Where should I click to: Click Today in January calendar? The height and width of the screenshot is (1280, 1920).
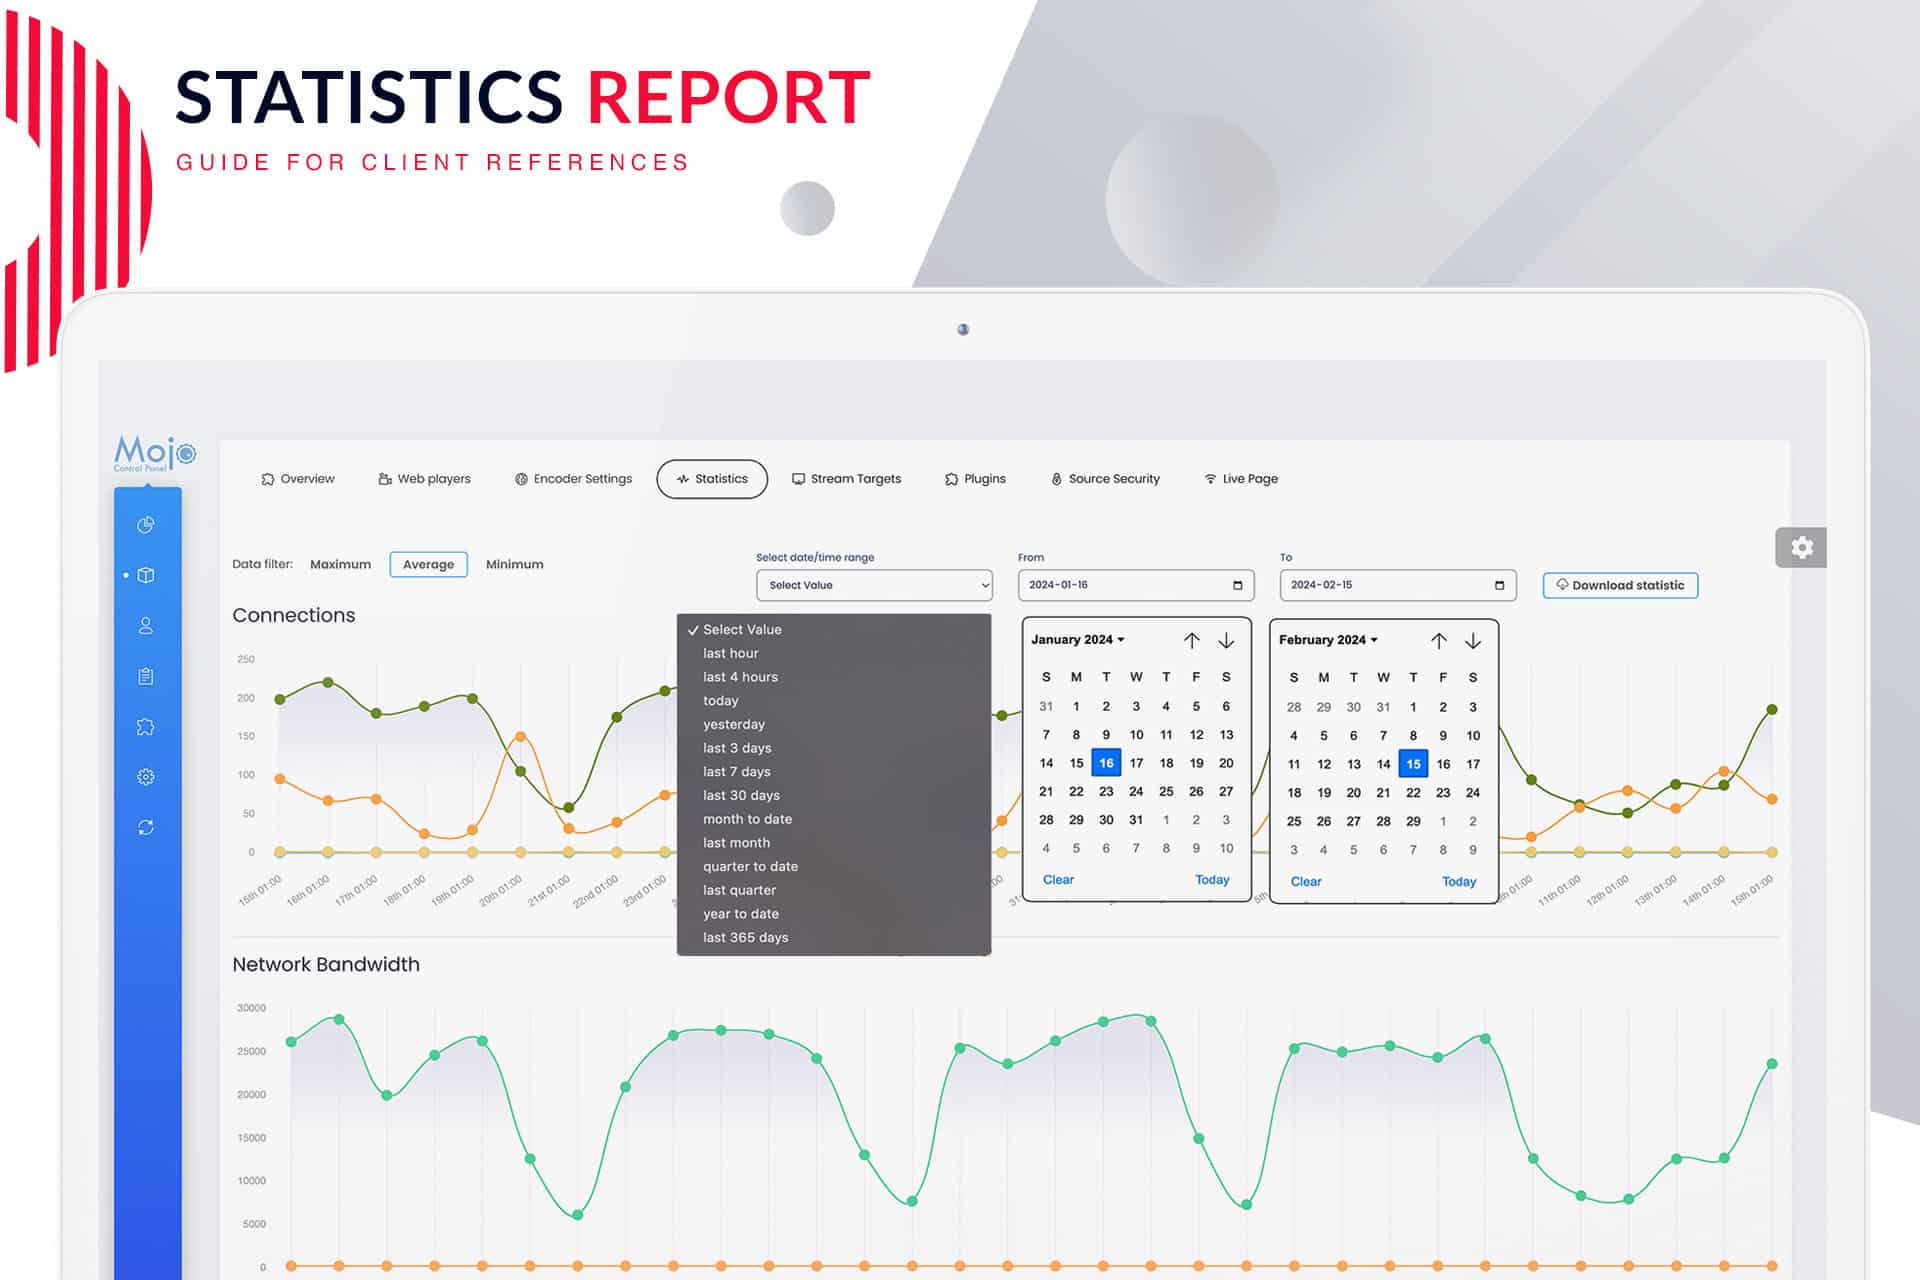click(1212, 880)
